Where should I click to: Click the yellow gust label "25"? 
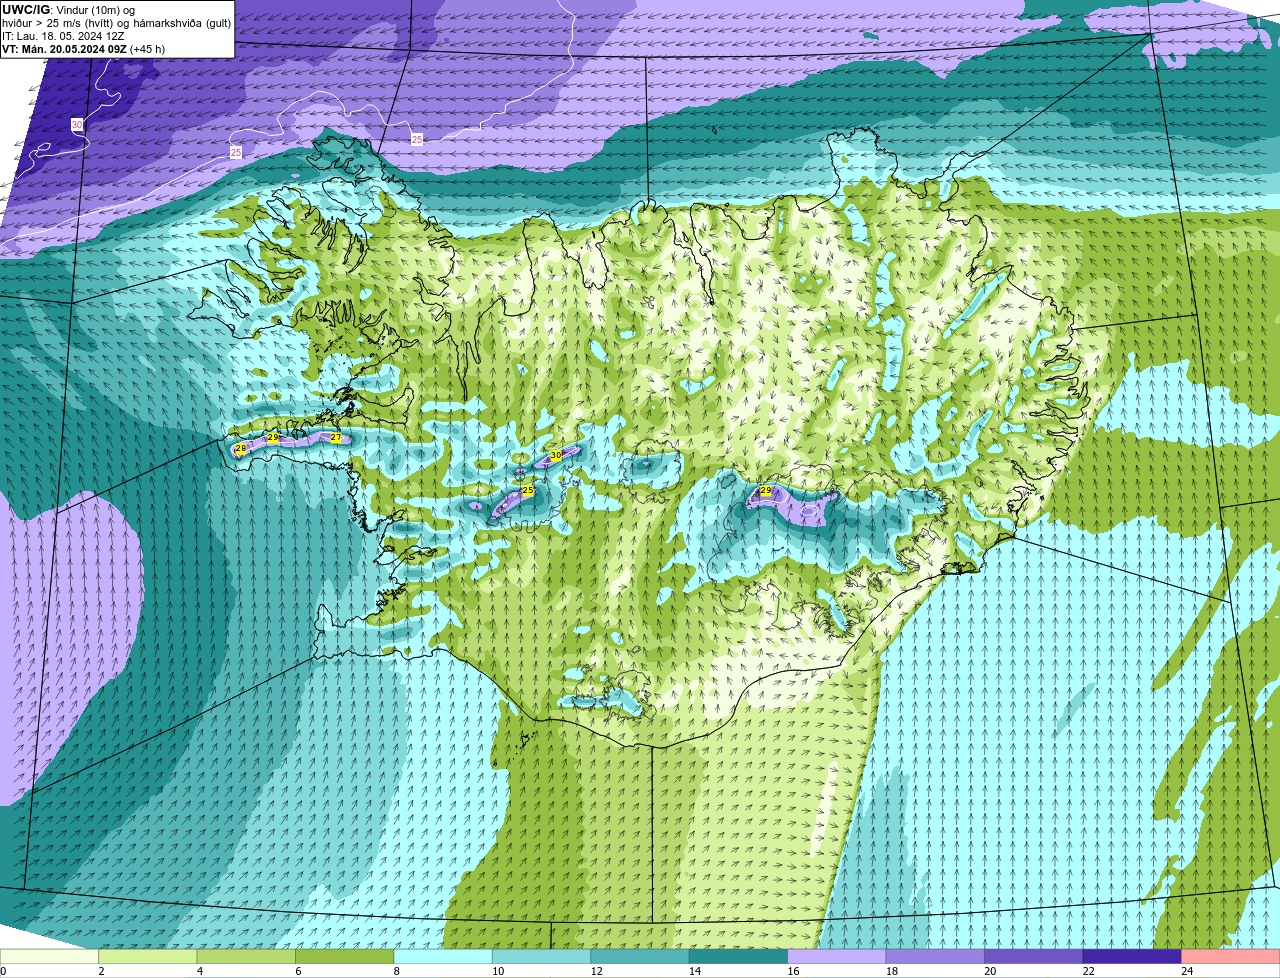click(528, 490)
